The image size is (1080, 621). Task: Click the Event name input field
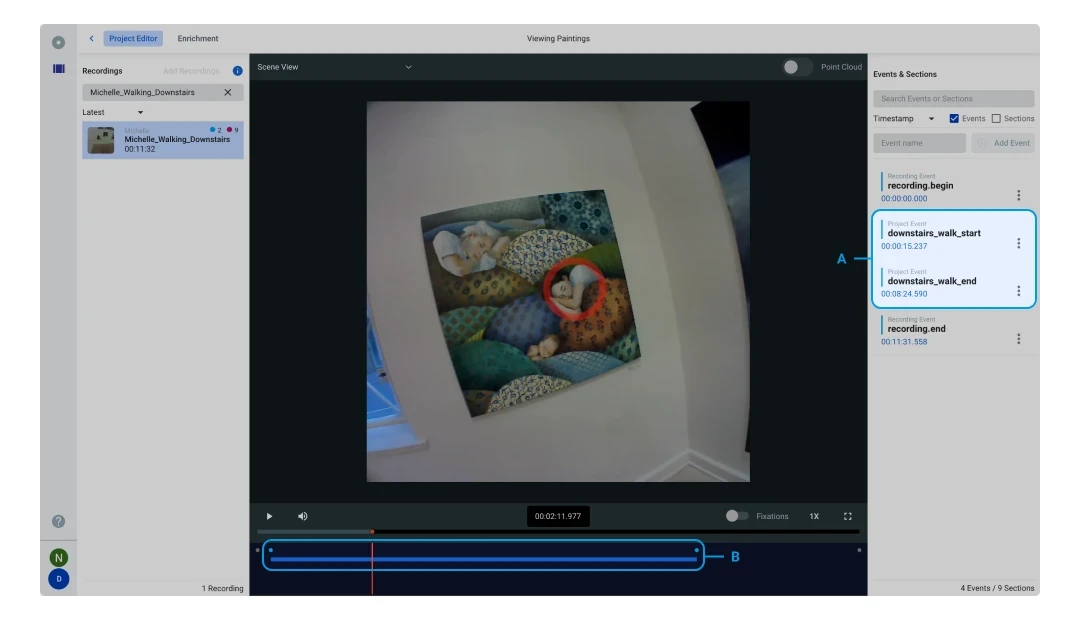click(x=920, y=143)
